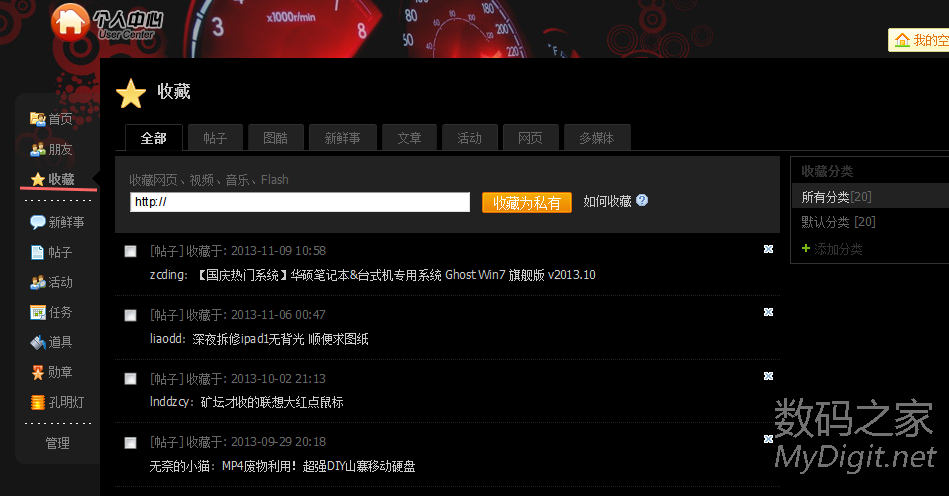The height and width of the screenshot is (496, 949).
Task: Open MP4废物利用 移动硬盘 post link
Action: point(318,466)
